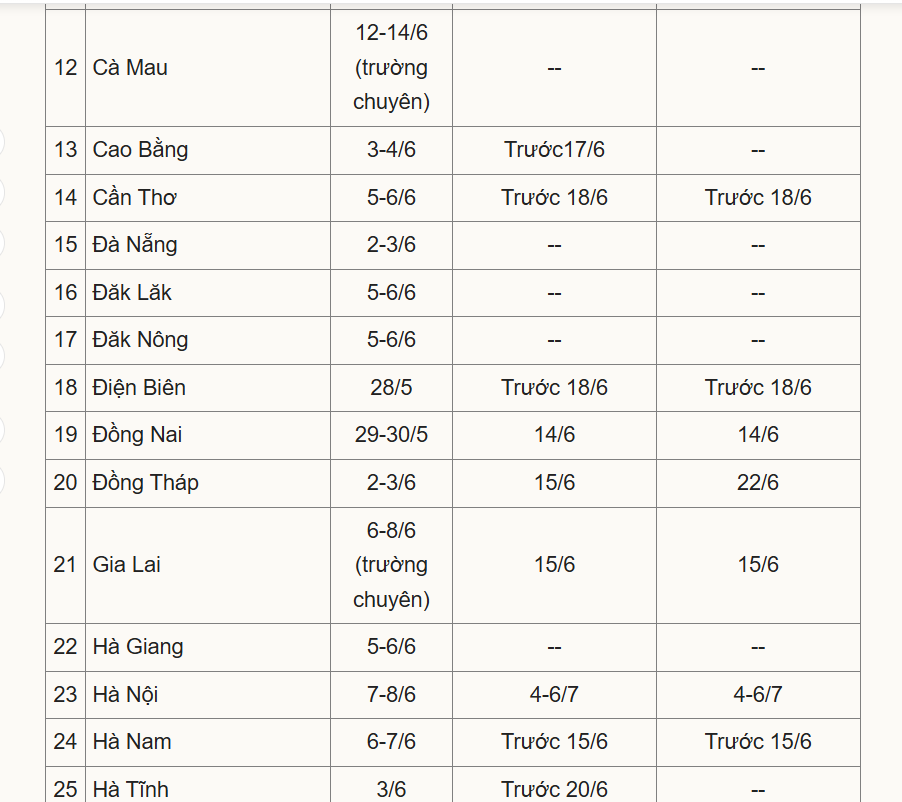Select the Hà Tĩnh table cell
Screen dimensions: 902x802
[x=130, y=789]
